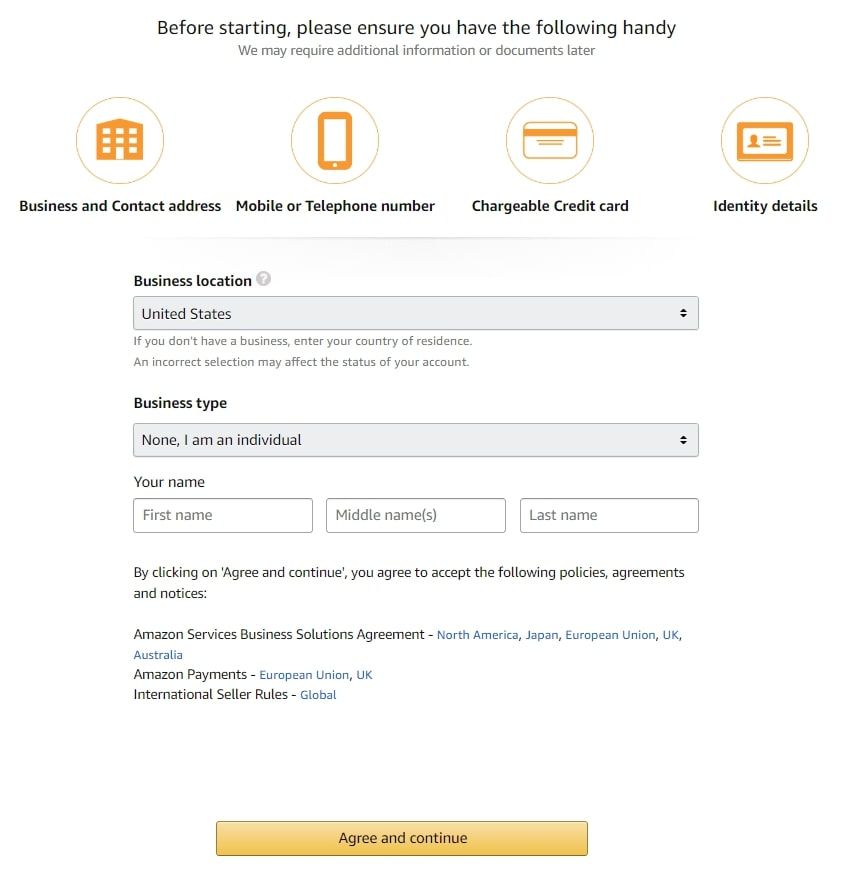Viewport: 844px width, 880px height.
Task: Open the Australia agreement link
Action: (x=157, y=654)
